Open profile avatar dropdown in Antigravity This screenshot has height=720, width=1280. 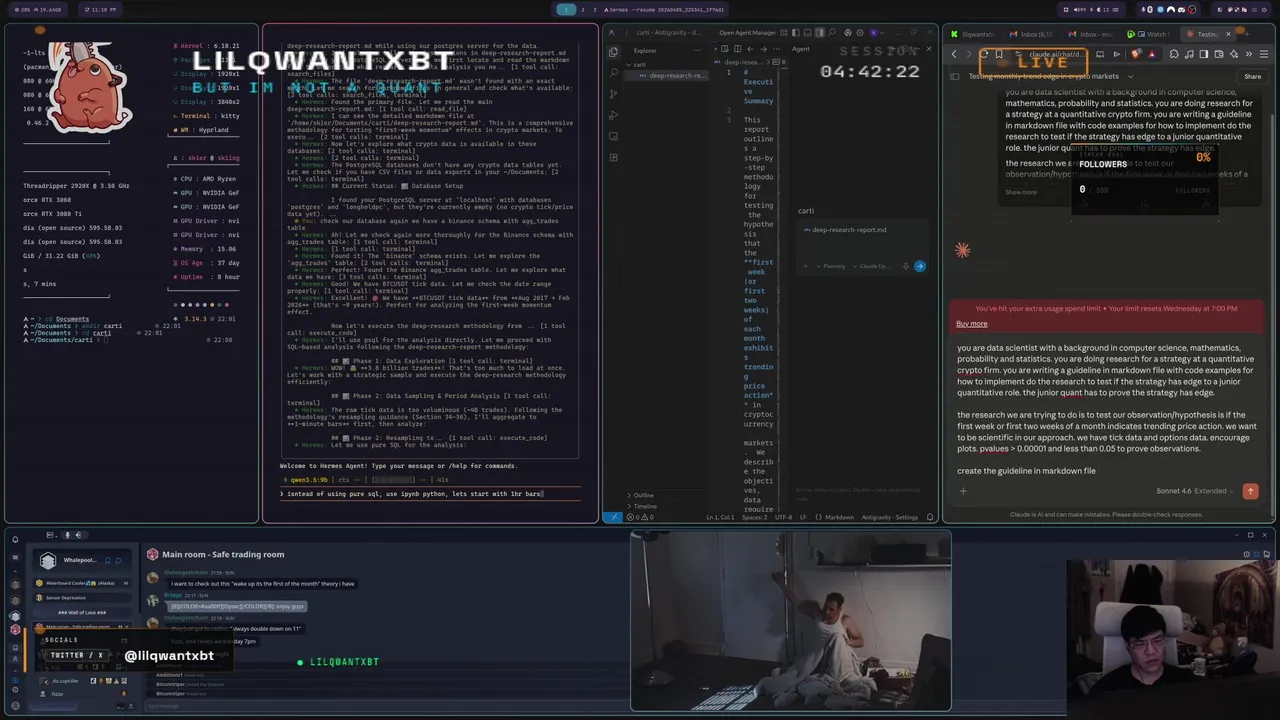pos(877,33)
